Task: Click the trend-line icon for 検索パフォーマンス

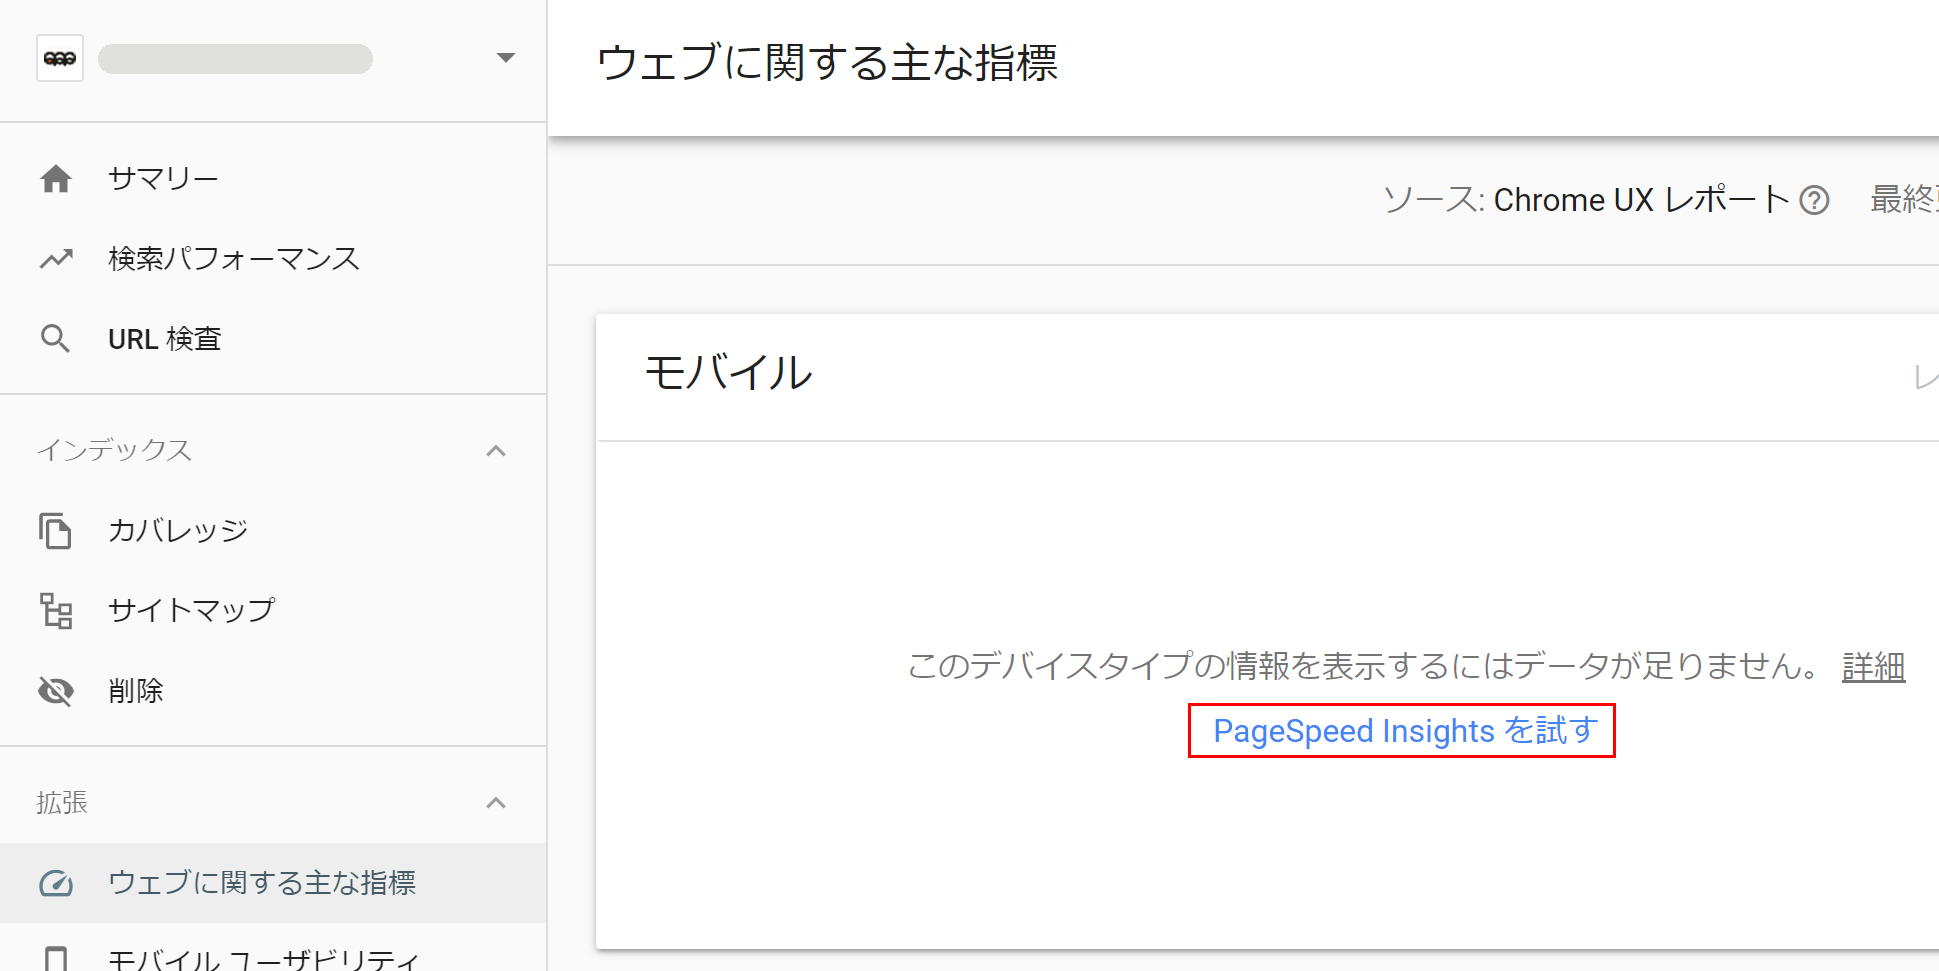Action: click(56, 259)
